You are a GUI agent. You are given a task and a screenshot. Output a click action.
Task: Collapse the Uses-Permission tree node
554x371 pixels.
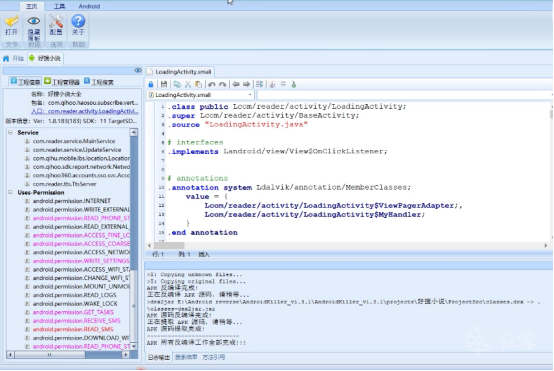(x=11, y=193)
